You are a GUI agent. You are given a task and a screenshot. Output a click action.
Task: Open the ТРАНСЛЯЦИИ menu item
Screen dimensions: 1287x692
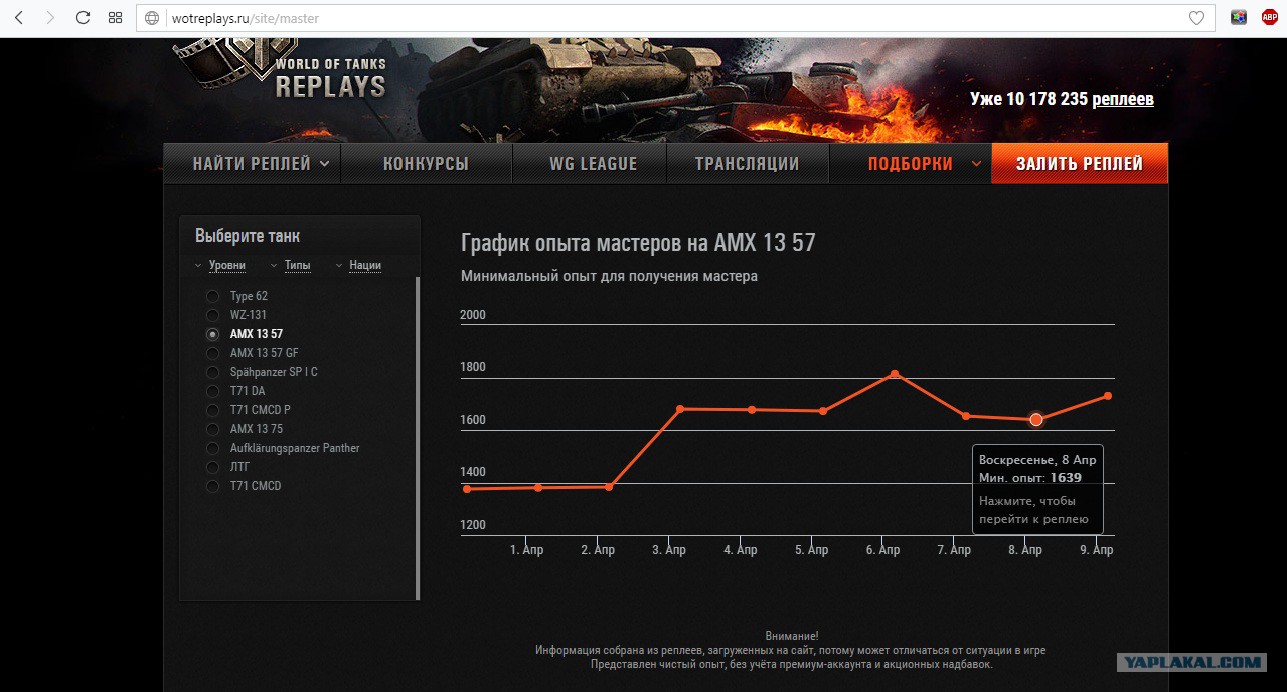pos(747,164)
